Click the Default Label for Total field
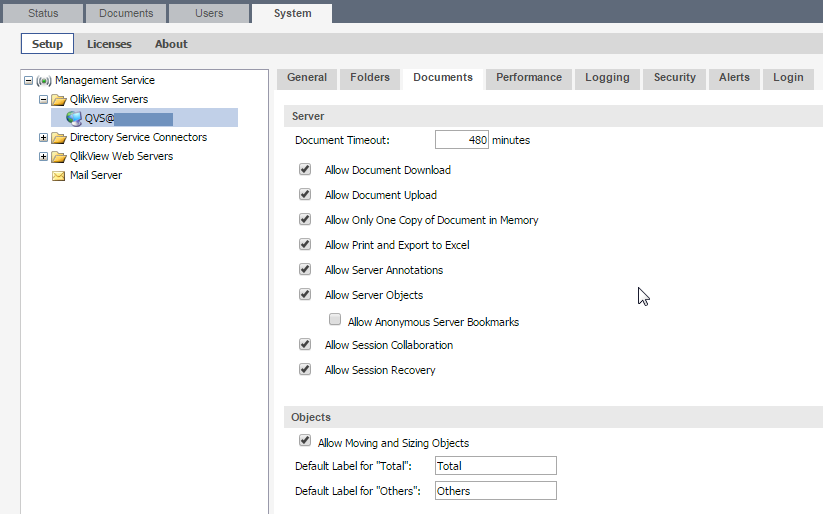This screenshot has height=514, width=823. coord(496,466)
